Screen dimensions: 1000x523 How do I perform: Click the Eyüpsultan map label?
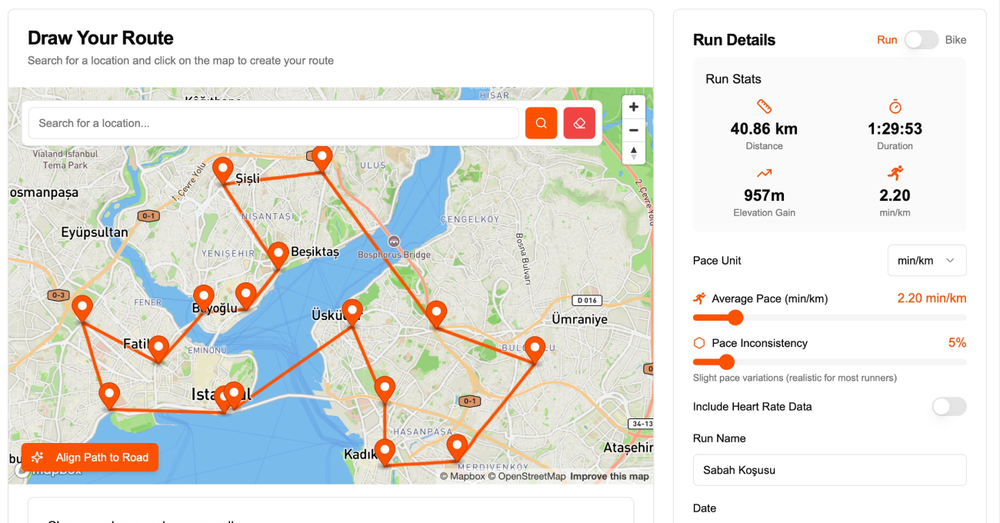coord(94,233)
